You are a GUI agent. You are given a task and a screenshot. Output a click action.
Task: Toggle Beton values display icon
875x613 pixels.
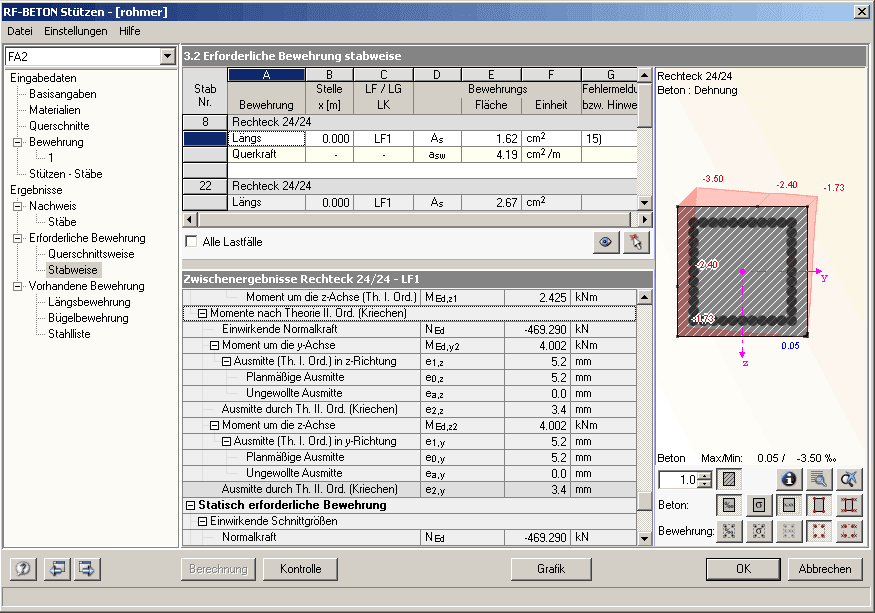pos(789,505)
